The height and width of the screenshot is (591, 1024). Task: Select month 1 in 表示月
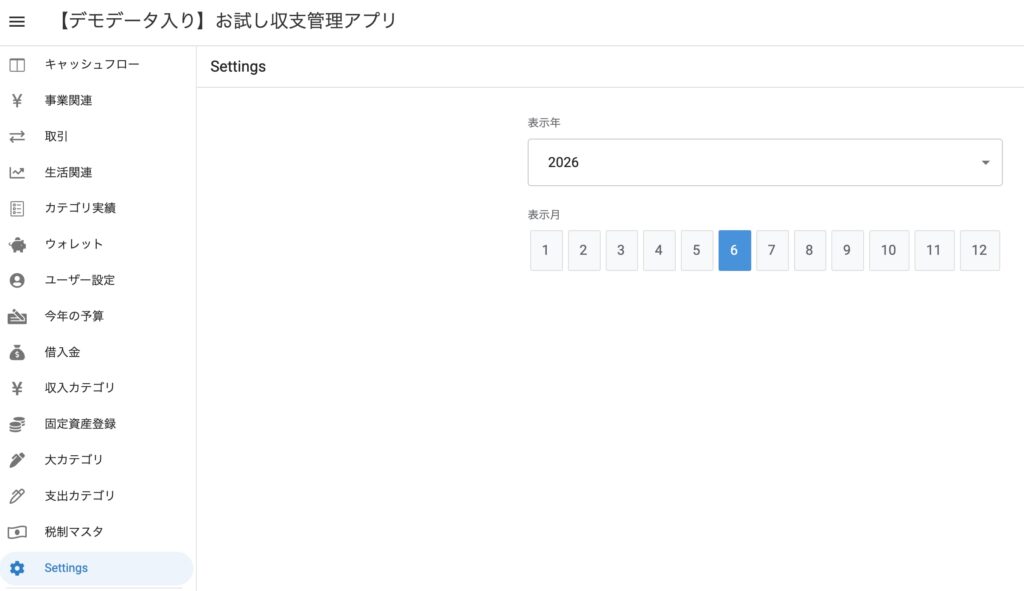tap(546, 250)
